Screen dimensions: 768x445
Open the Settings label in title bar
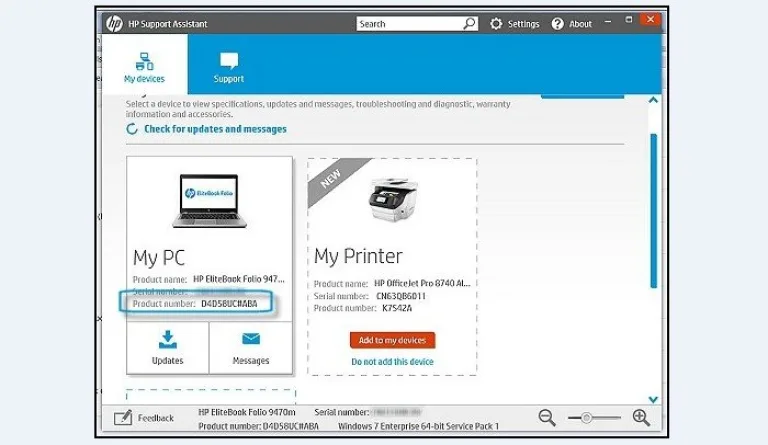point(523,23)
